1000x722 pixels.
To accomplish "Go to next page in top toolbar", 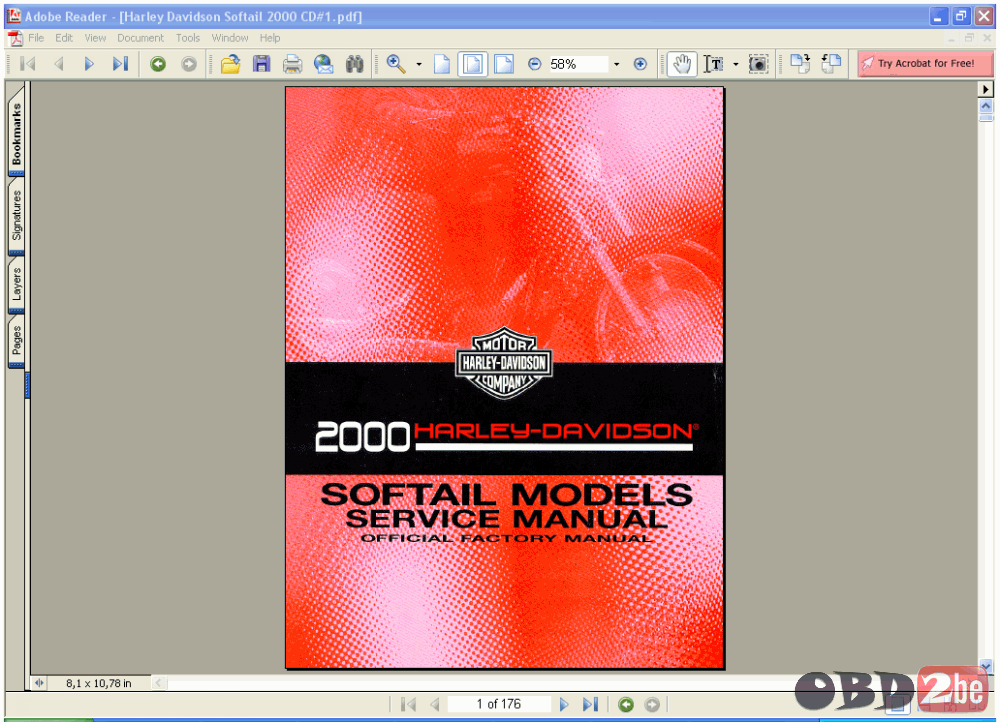I will [89, 64].
